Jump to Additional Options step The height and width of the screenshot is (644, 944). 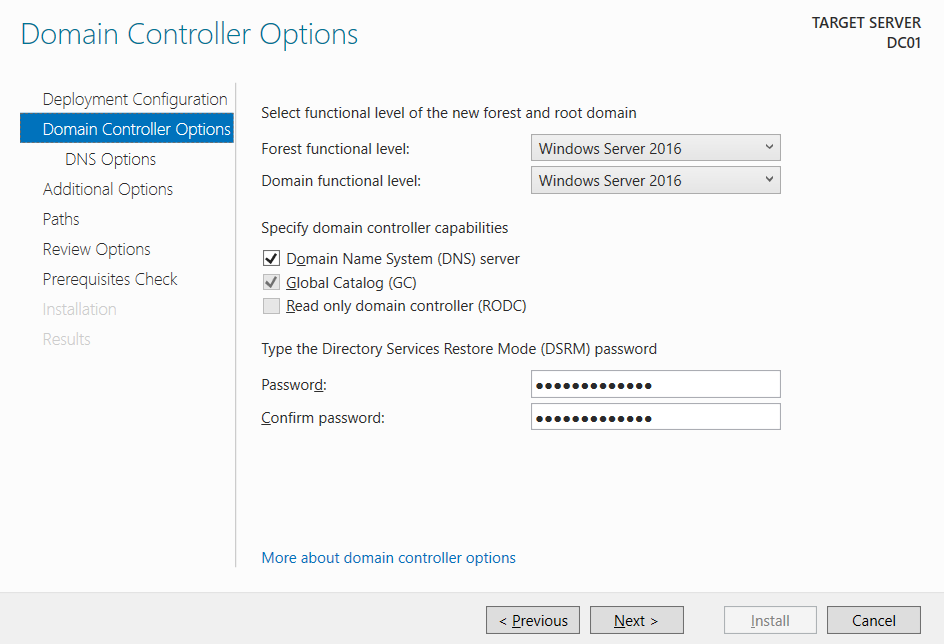coord(108,189)
